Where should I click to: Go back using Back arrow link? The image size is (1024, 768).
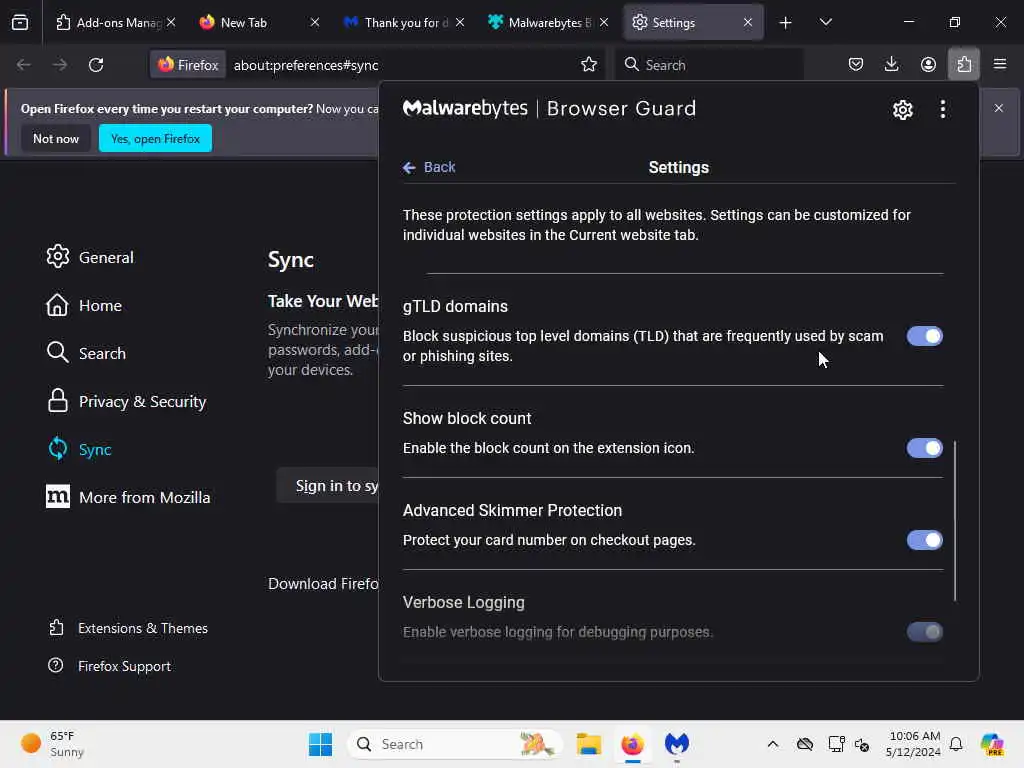pyautogui.click(x=429, y=167)
